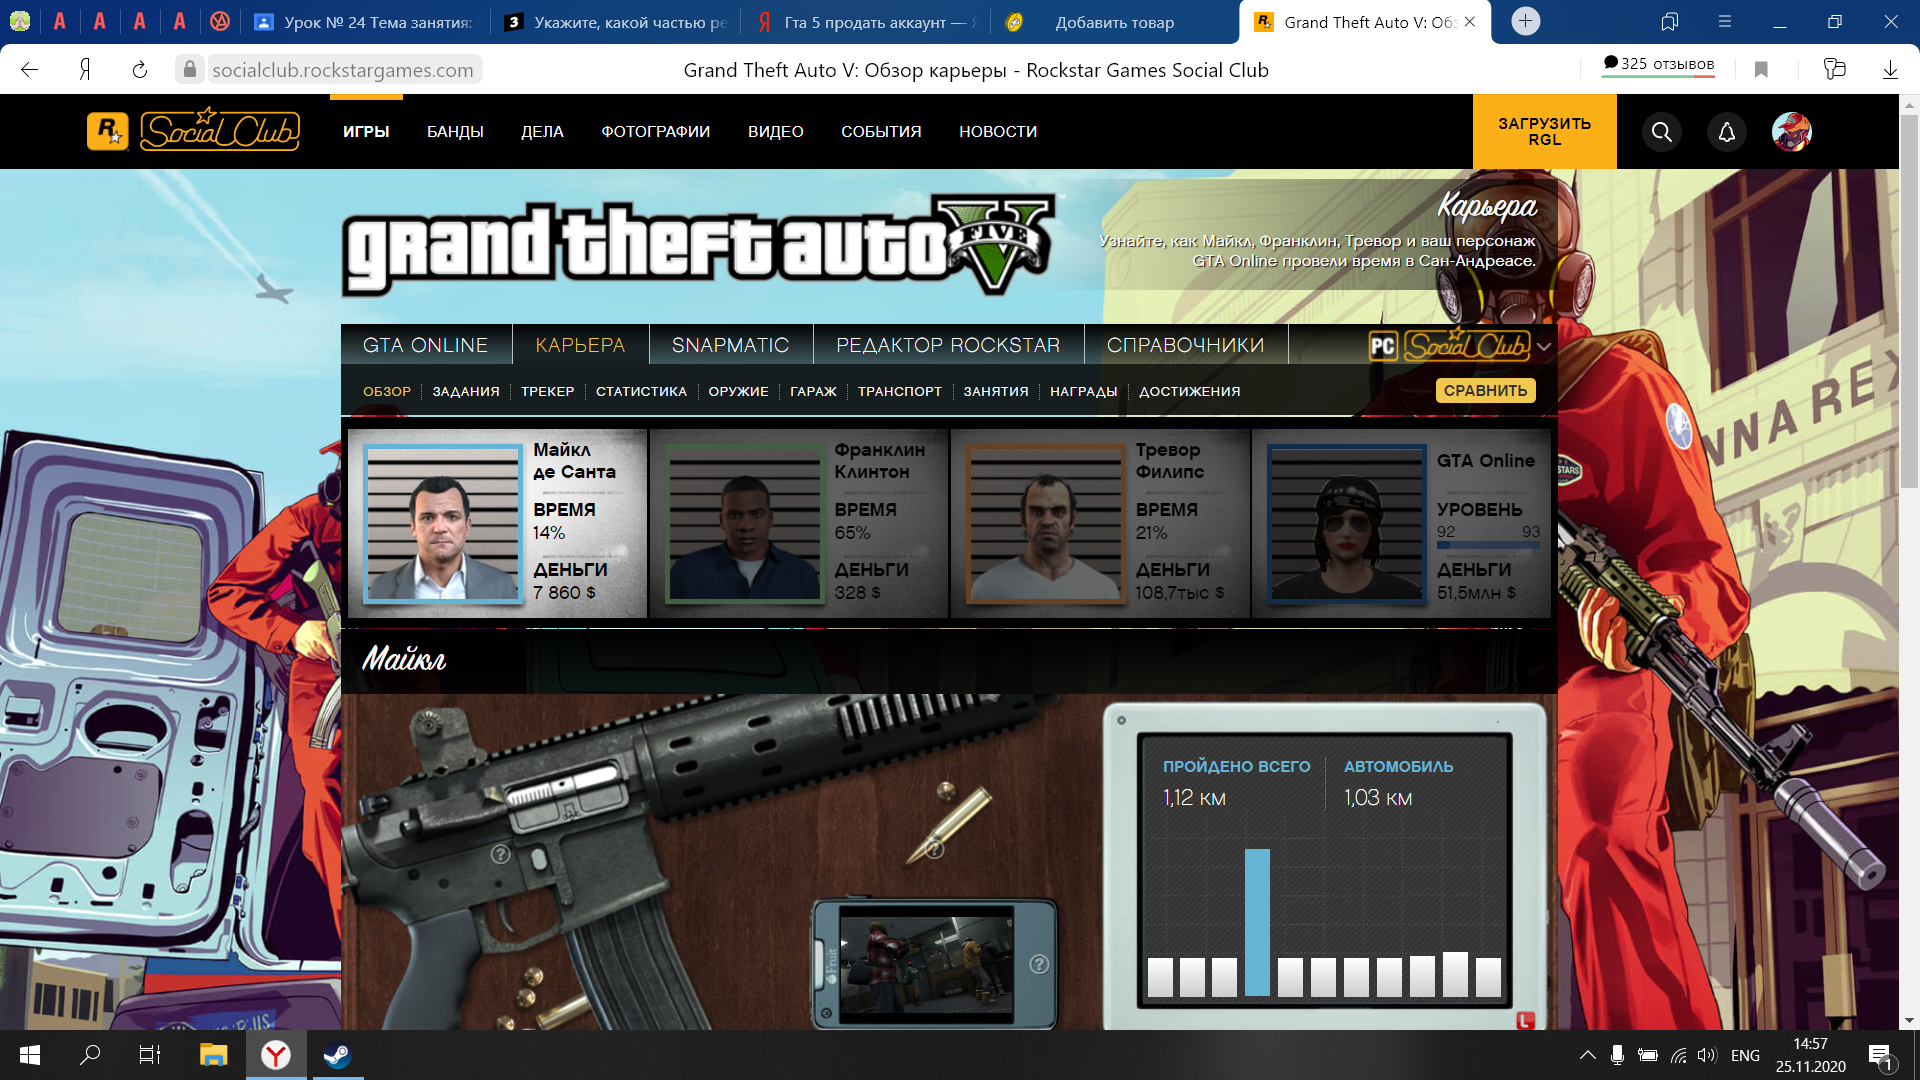
Task: Show hidden tray icons chevron
Action: 1587,1055
